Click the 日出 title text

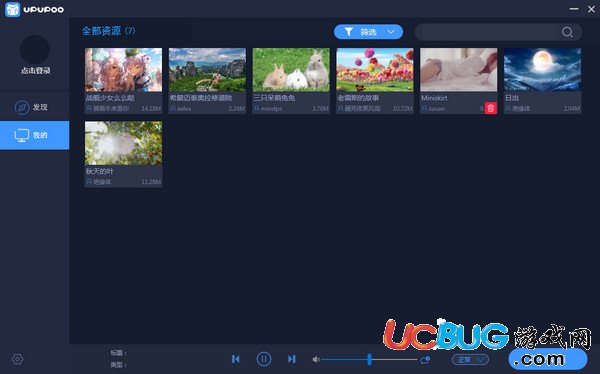(x=512, y=98)
